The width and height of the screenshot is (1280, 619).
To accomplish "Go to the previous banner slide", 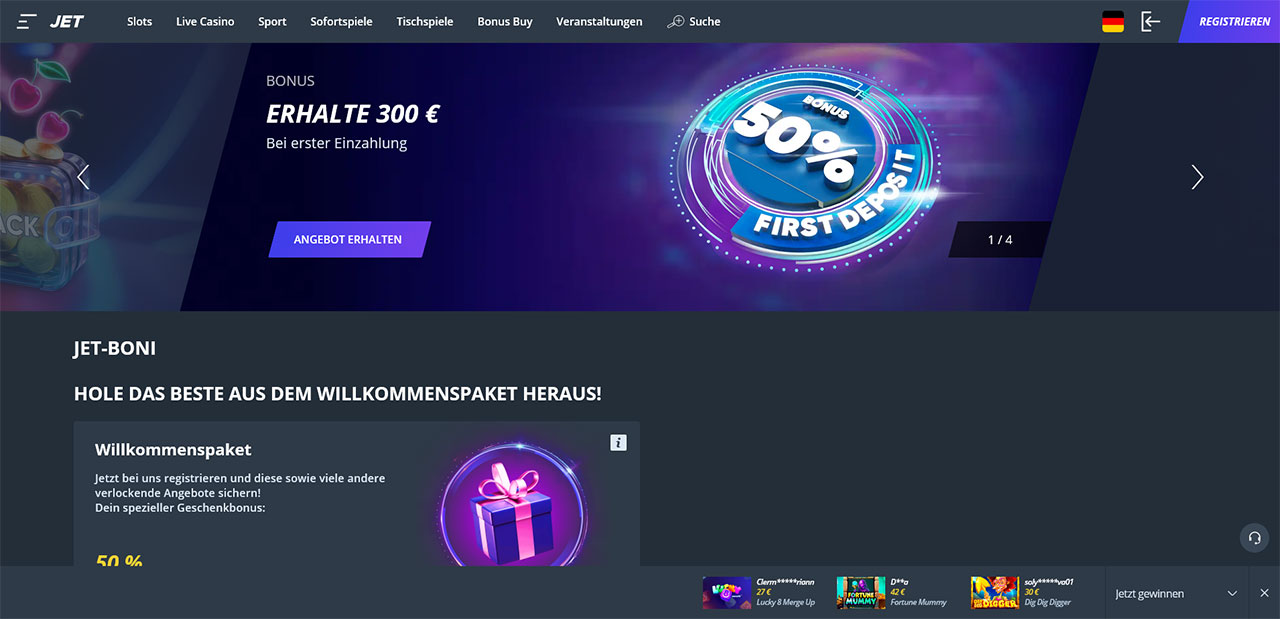I will [83, 177].
